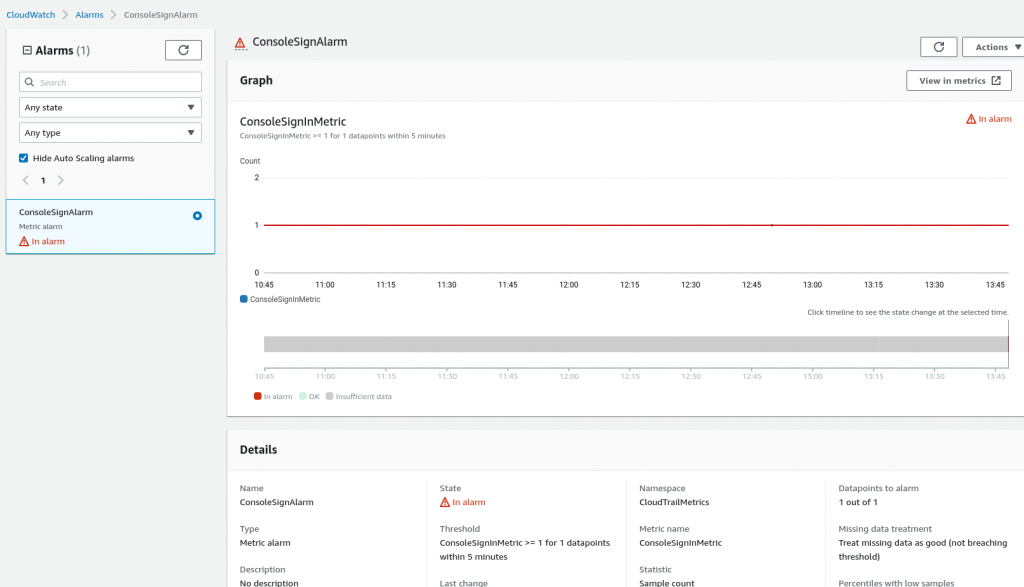Viewport: 1024px width, 587px height.
Task: Uncheck Hide Auto Scaling alarms
Action: [23, 157]
